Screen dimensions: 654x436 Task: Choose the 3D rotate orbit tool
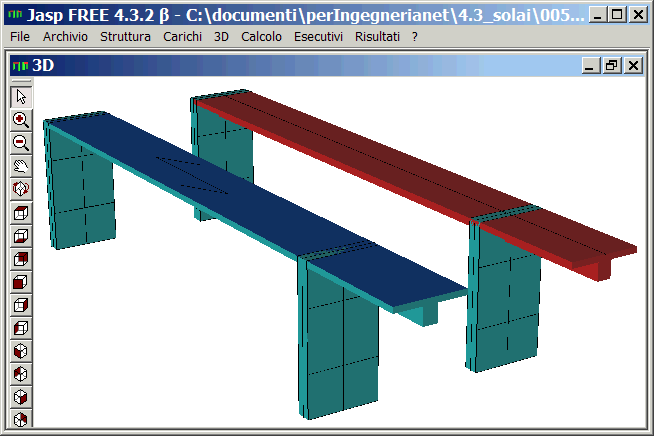[21, 189]
